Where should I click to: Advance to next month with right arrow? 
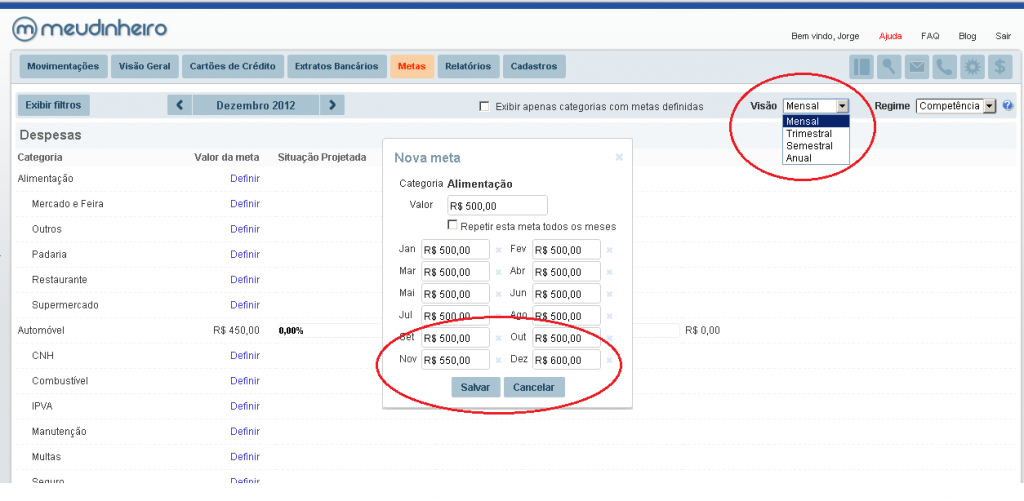click(x=332, y=104)
